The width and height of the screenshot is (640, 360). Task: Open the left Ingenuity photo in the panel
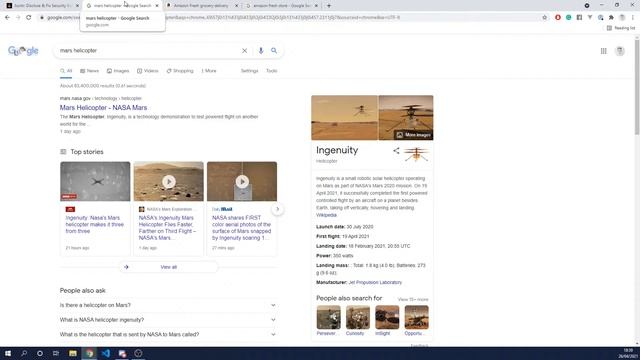pos(344,118)
